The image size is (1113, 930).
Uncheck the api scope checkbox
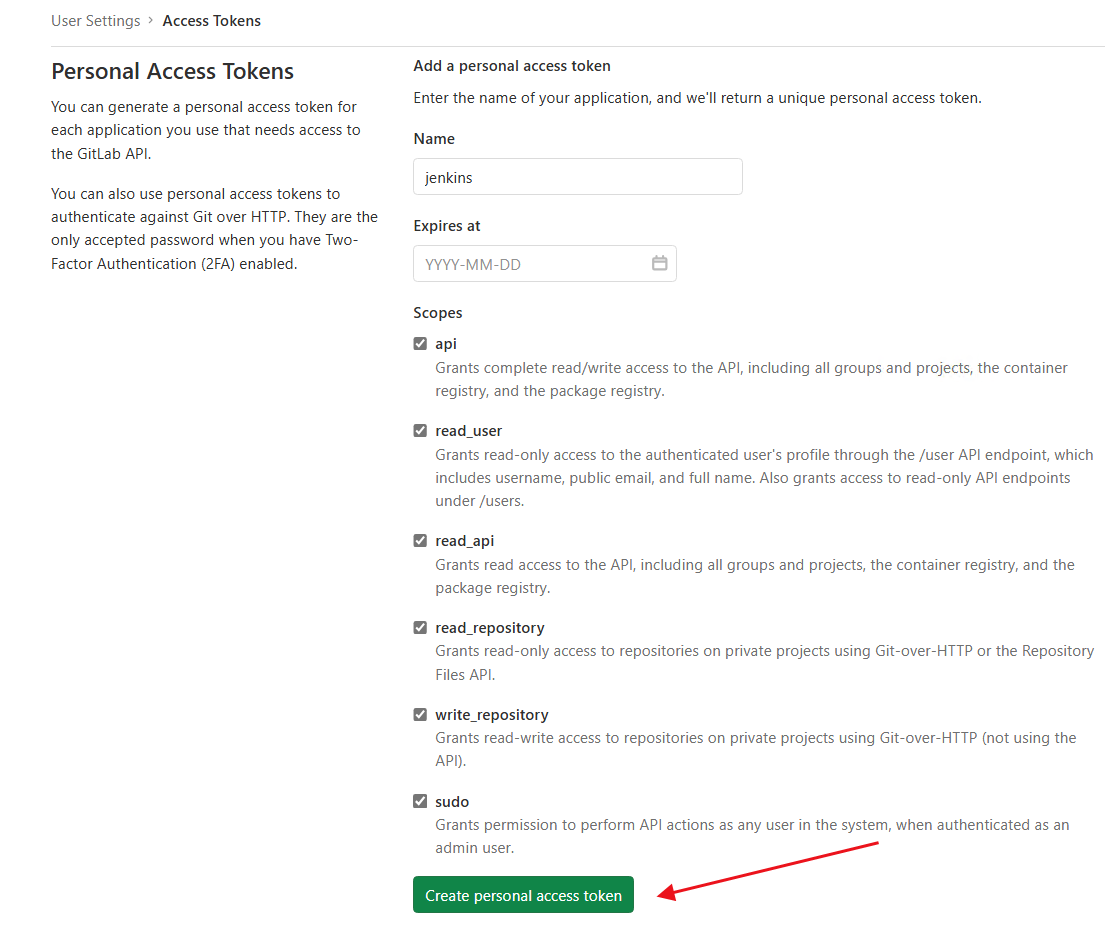[x=420, y=344]
